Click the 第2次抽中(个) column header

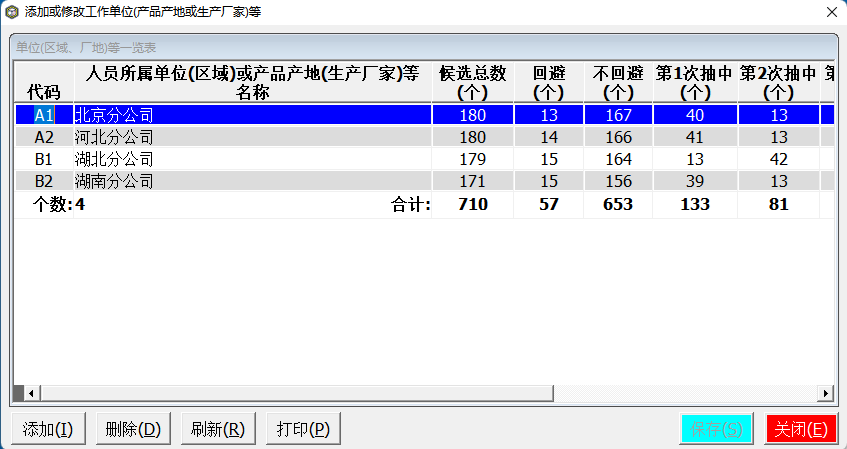[779, 82]
